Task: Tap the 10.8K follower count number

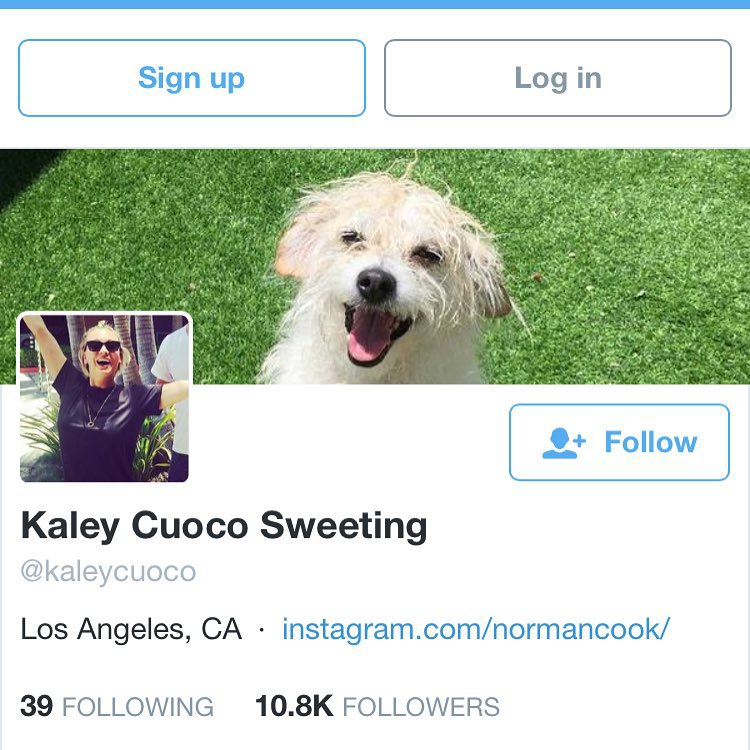Action: (293, 706)
